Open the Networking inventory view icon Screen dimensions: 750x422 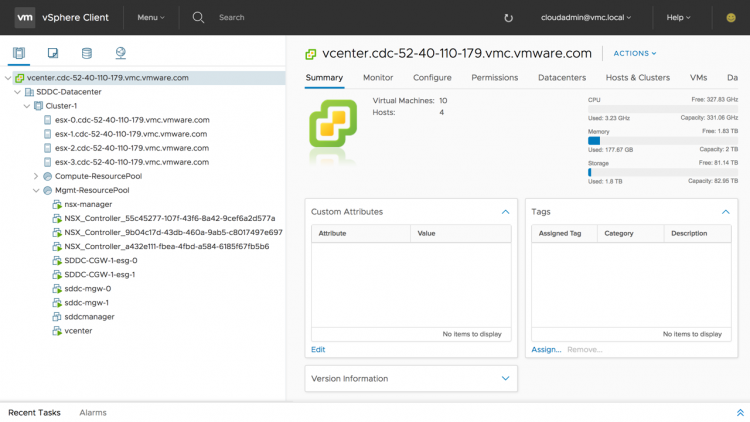click(120, 53)
